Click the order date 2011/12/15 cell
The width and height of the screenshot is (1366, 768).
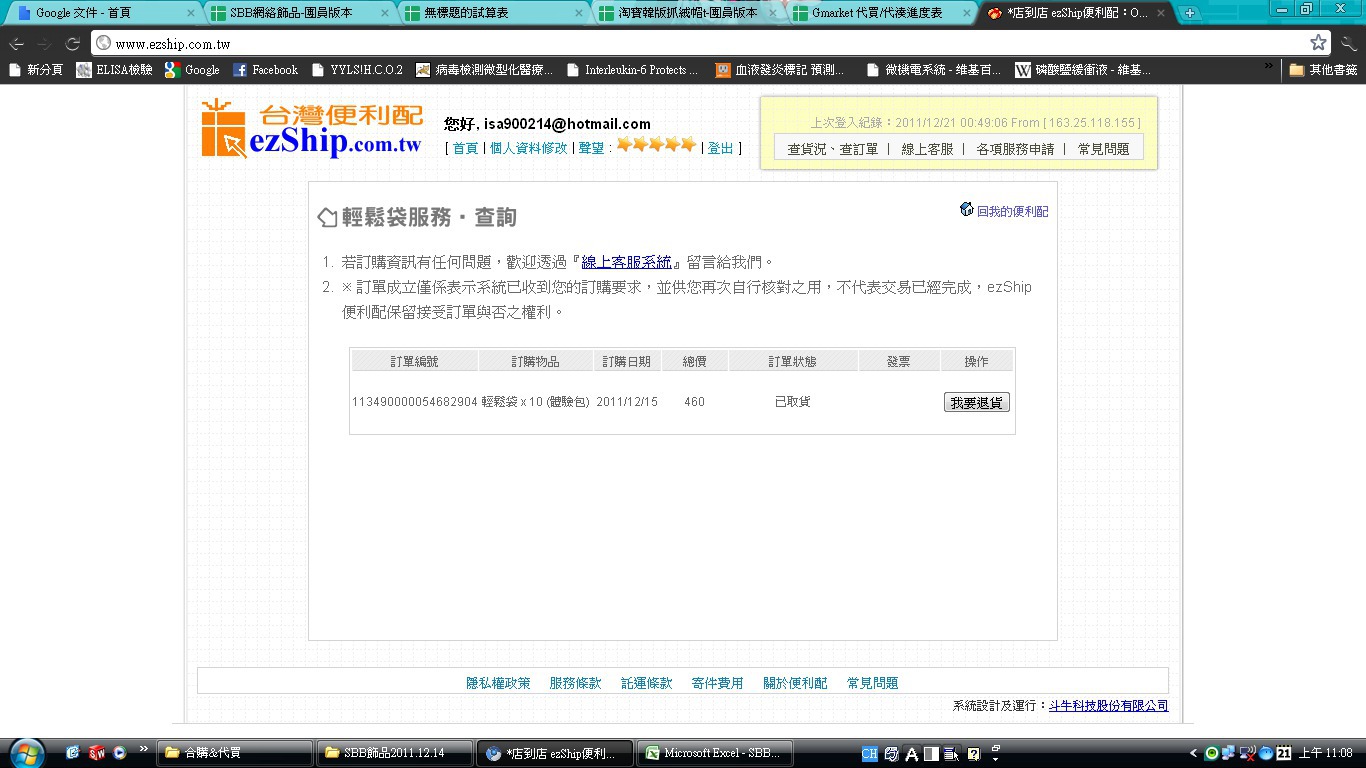click(x=627, y=402)
